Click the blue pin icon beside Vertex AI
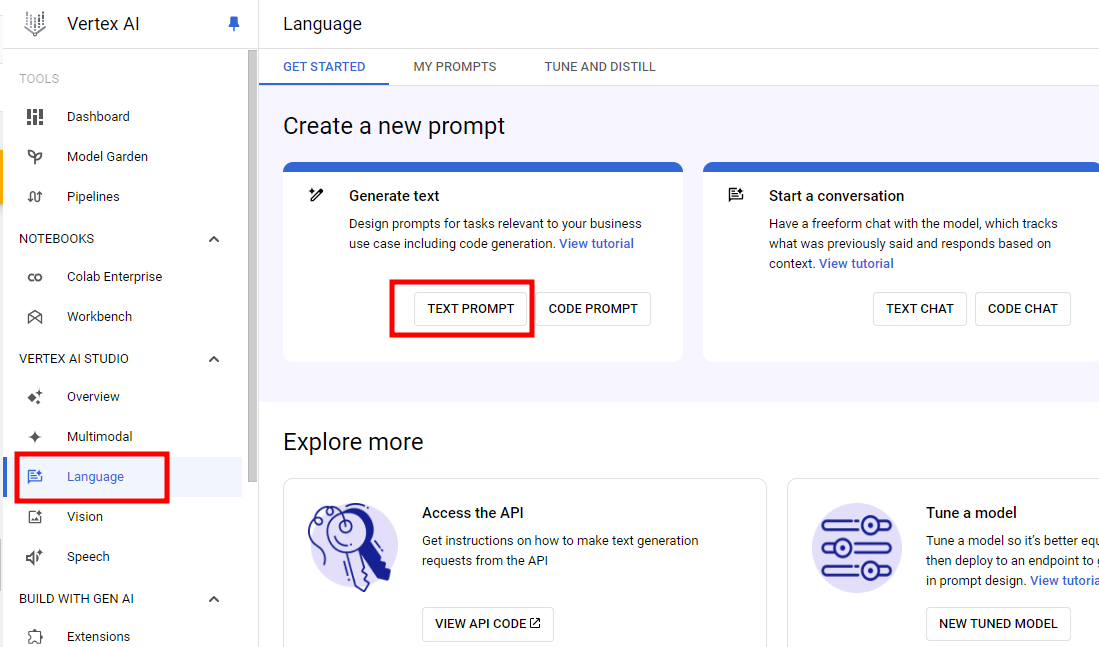Viewport: 1099px width, 647px height. point(234,24)
